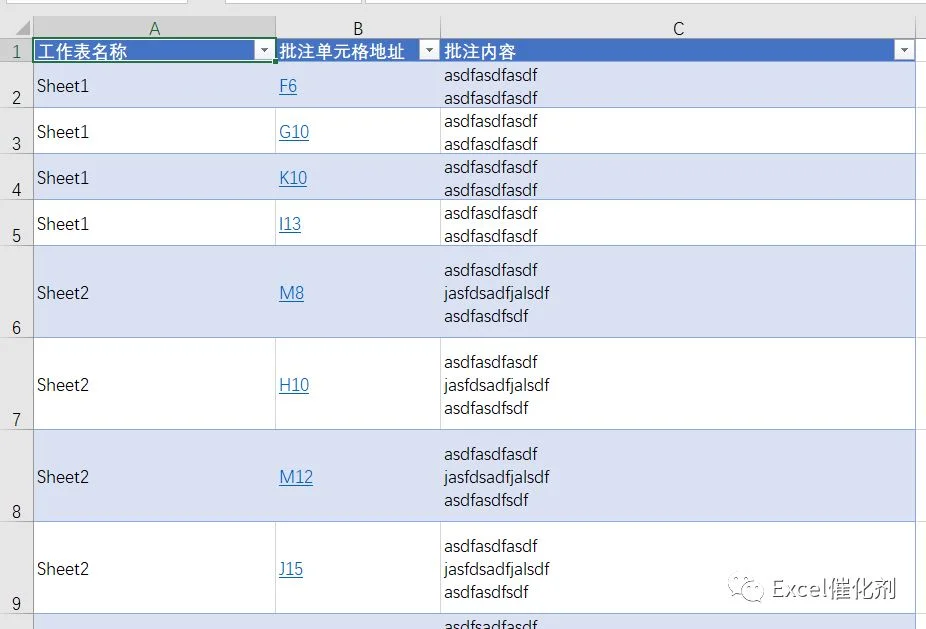Select the comment text cell in row 4

pyautogui.click(x=678, y=177)
